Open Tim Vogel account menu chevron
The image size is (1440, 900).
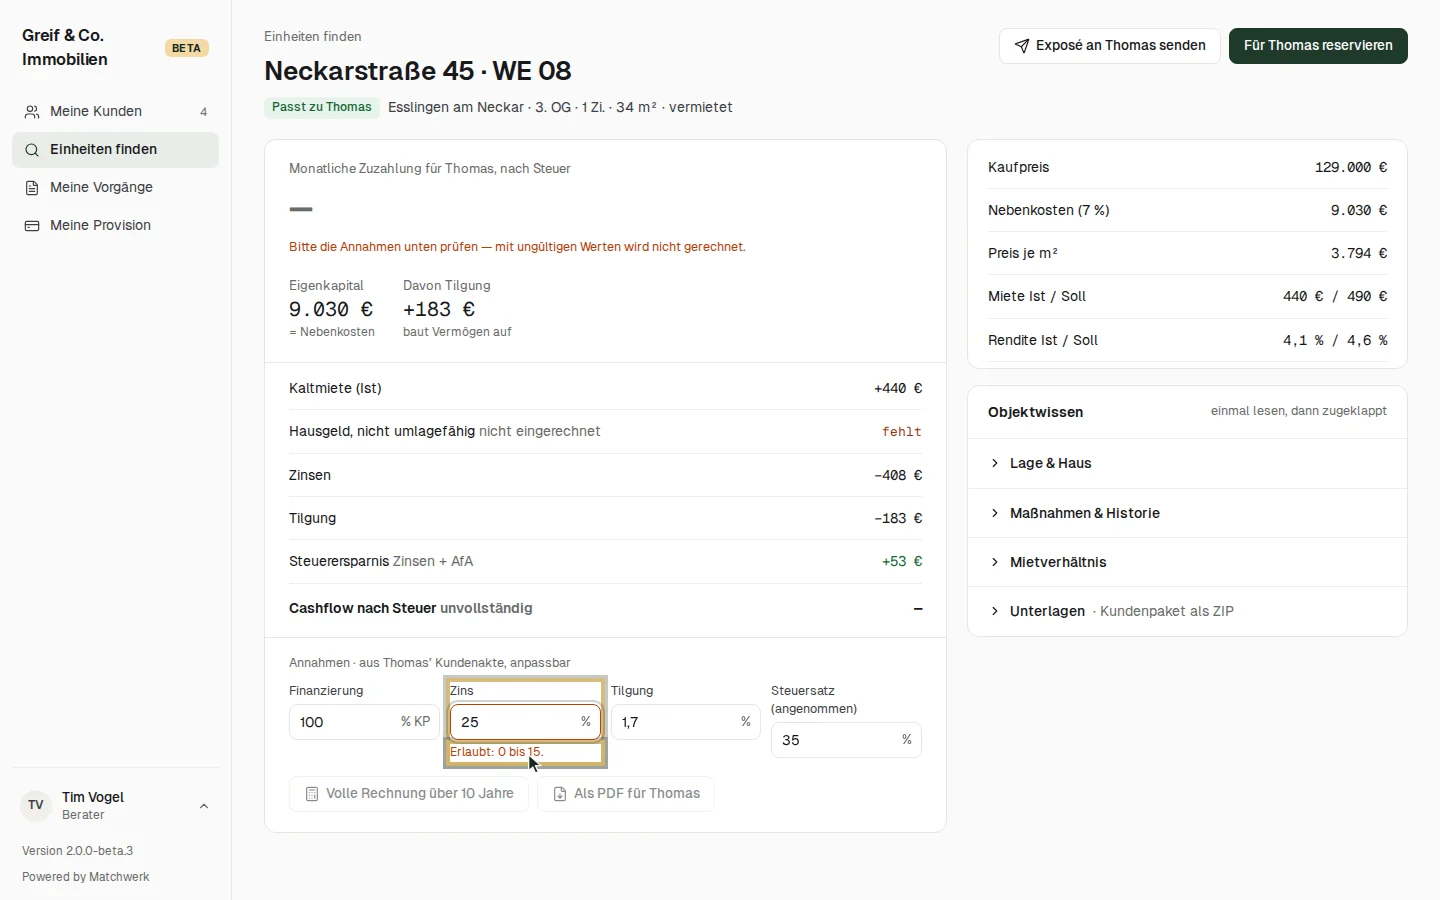(x=204, y=806)
